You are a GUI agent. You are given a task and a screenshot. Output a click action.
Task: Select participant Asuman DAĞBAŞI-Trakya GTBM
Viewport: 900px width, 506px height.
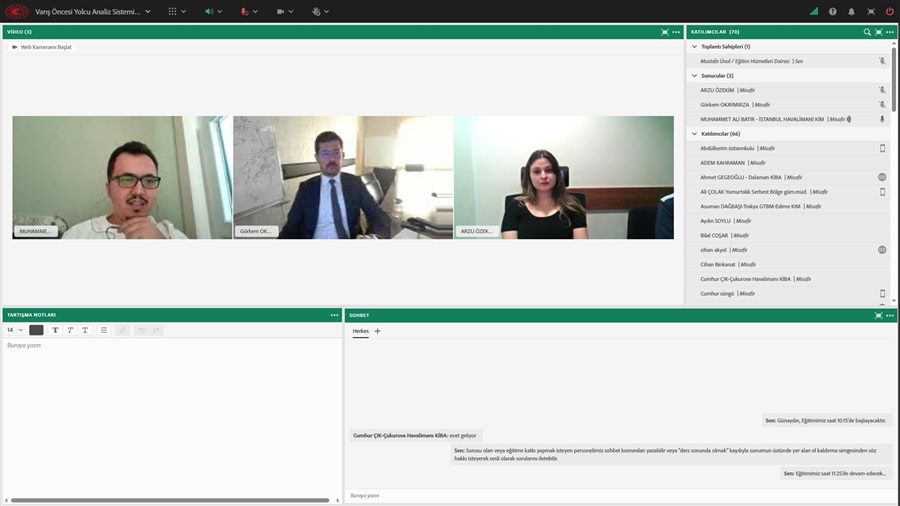788,206
